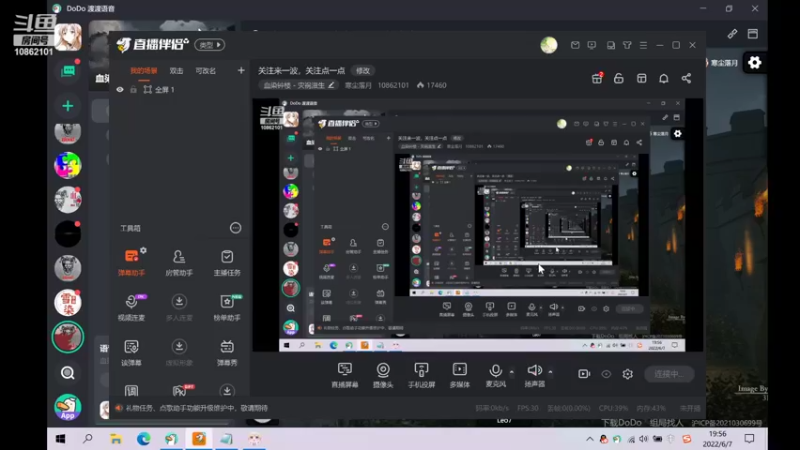Image resolution: width=800 pixels, height=450 pixels.
Task: Open the 弹幕助手 danmaku assistant tool
Action: tap(131, 263)
